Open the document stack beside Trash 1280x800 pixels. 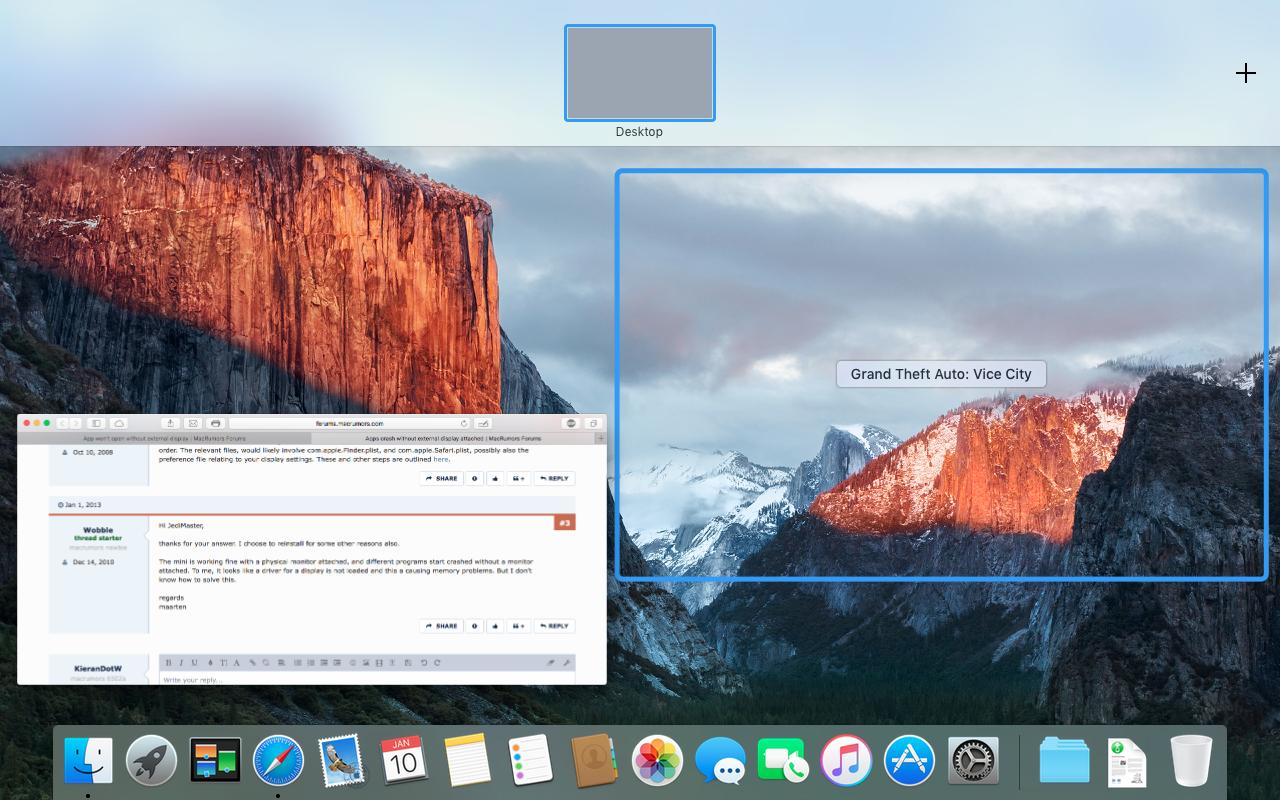1127,762
